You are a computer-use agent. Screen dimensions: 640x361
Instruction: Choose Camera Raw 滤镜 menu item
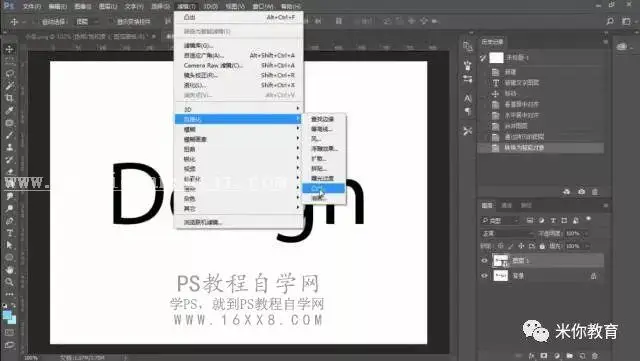tap(238, 65)
